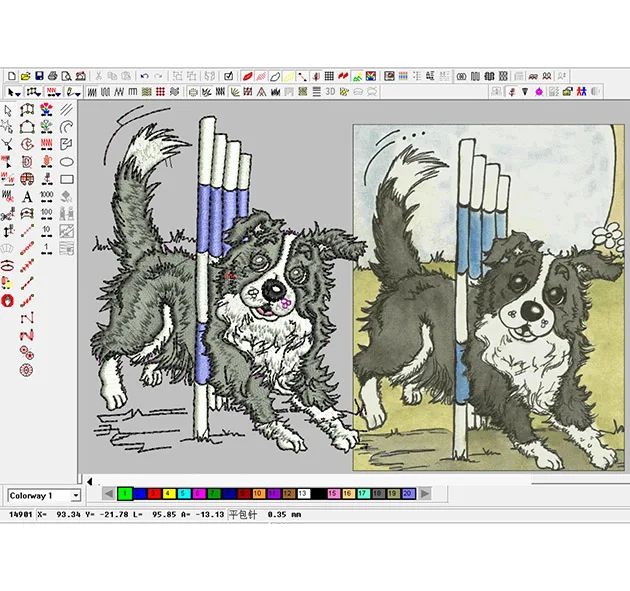Screen dimensions: 630x591
Task: Click the 3D view icon
Action: pos(329,92)
